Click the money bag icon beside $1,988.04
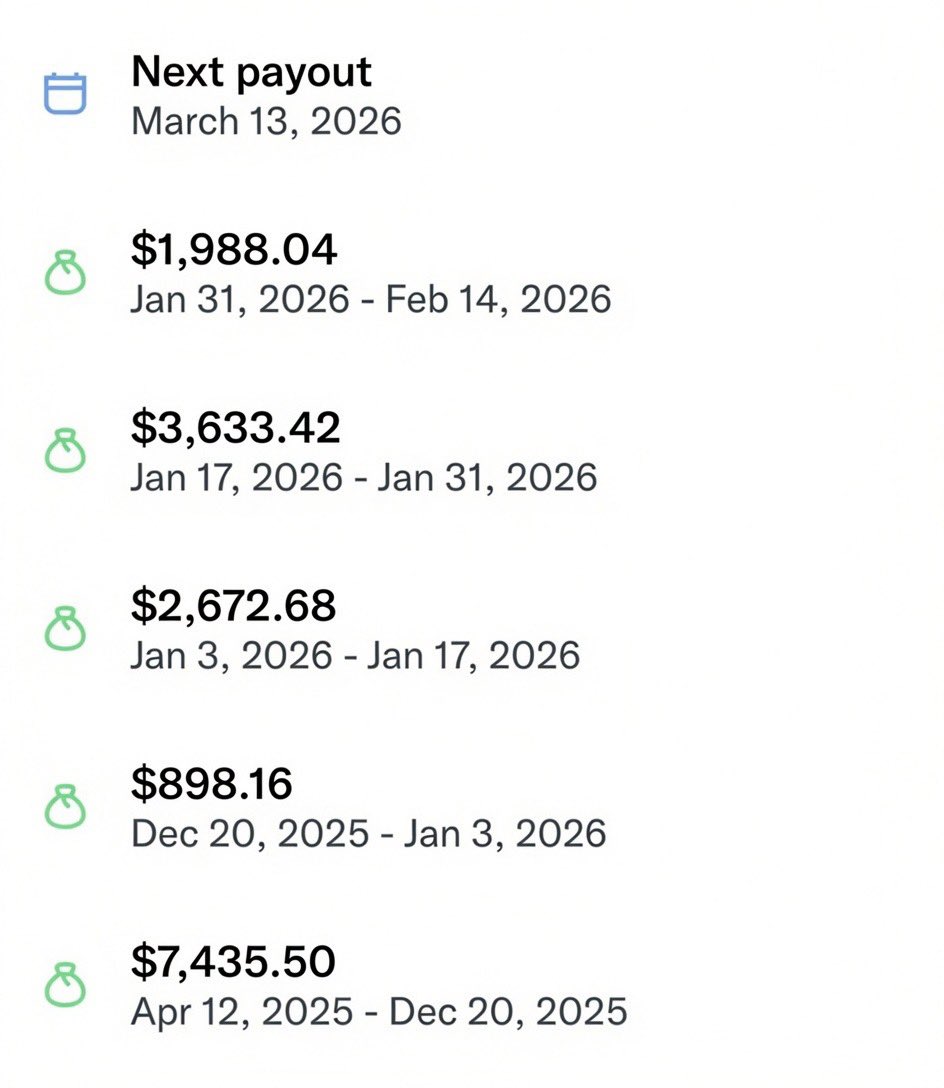 (65, 273)
